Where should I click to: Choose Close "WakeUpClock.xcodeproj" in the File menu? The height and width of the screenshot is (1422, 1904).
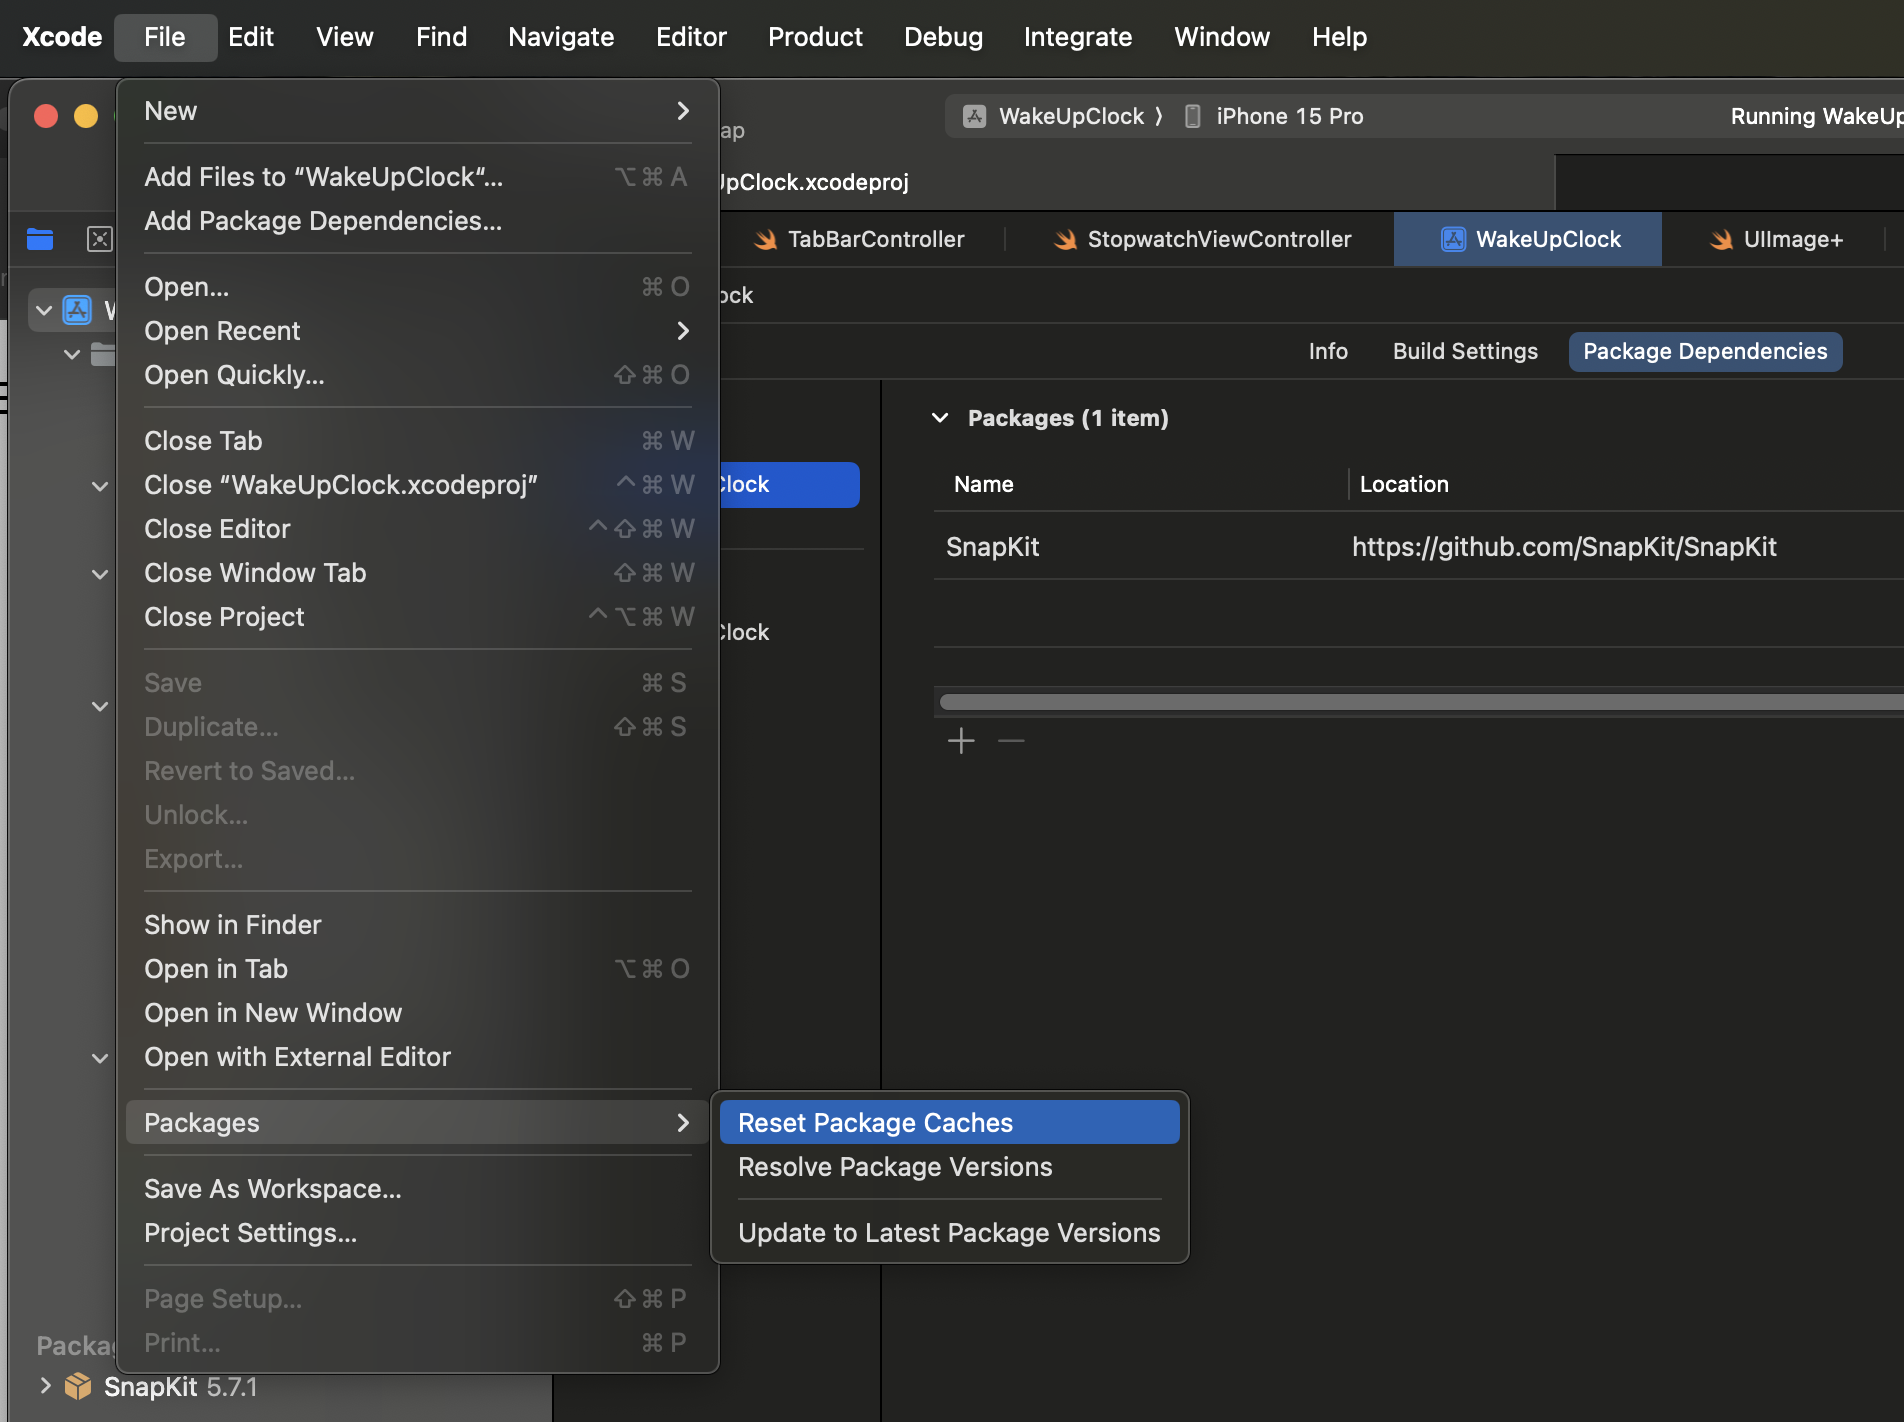[x=418, y=485]
